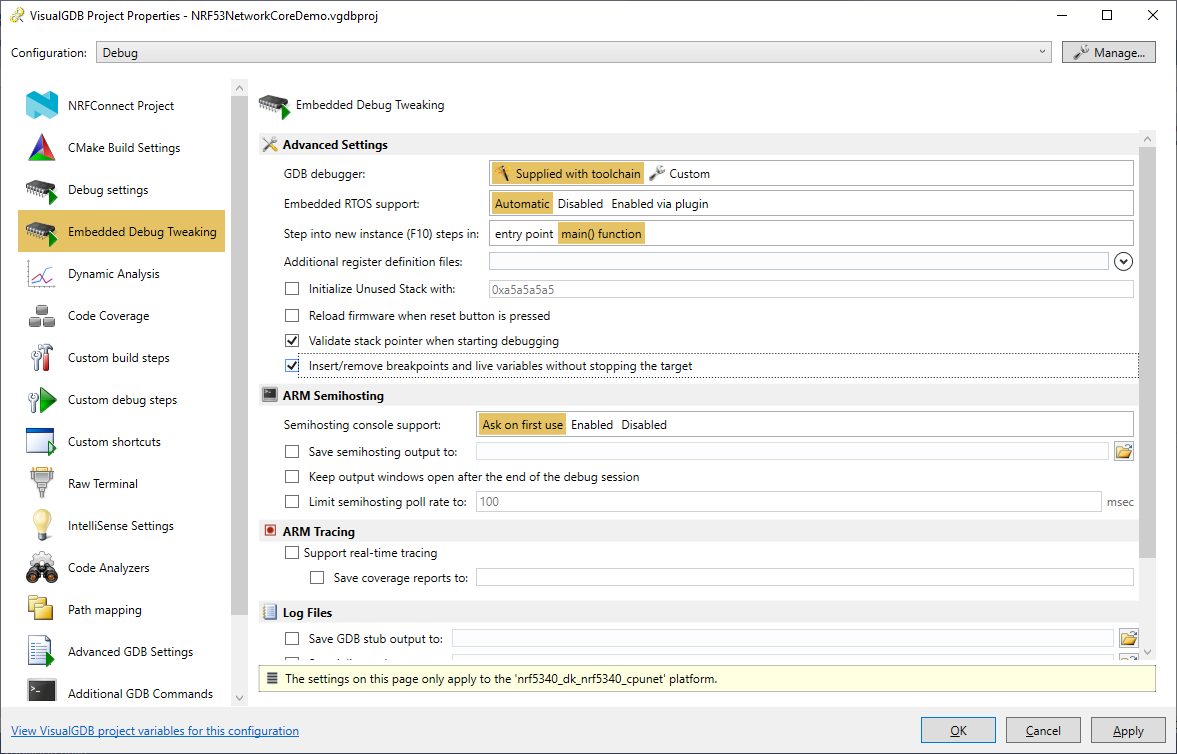Expand the additional register definition files chevron
The width and height of the screenshot is (1177, 754).
tap(1123, 261)
